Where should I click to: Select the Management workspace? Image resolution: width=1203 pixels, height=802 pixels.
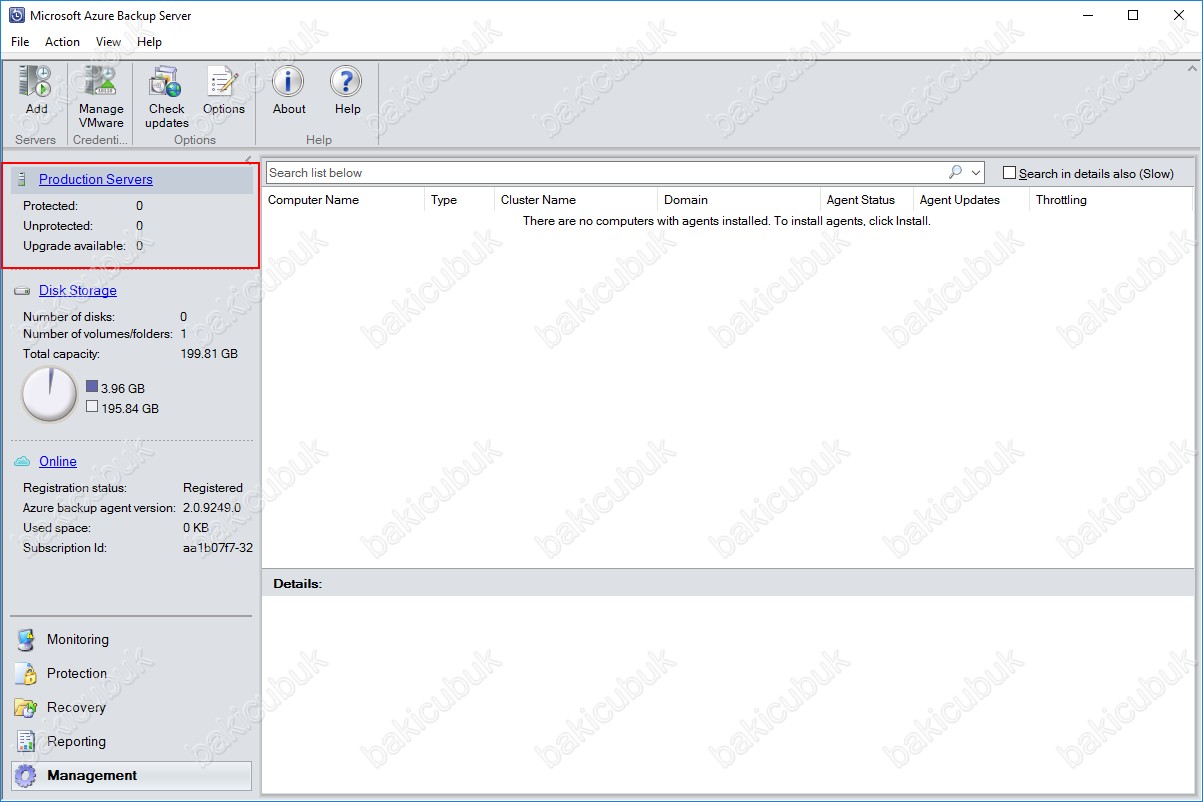click(131, 776)
